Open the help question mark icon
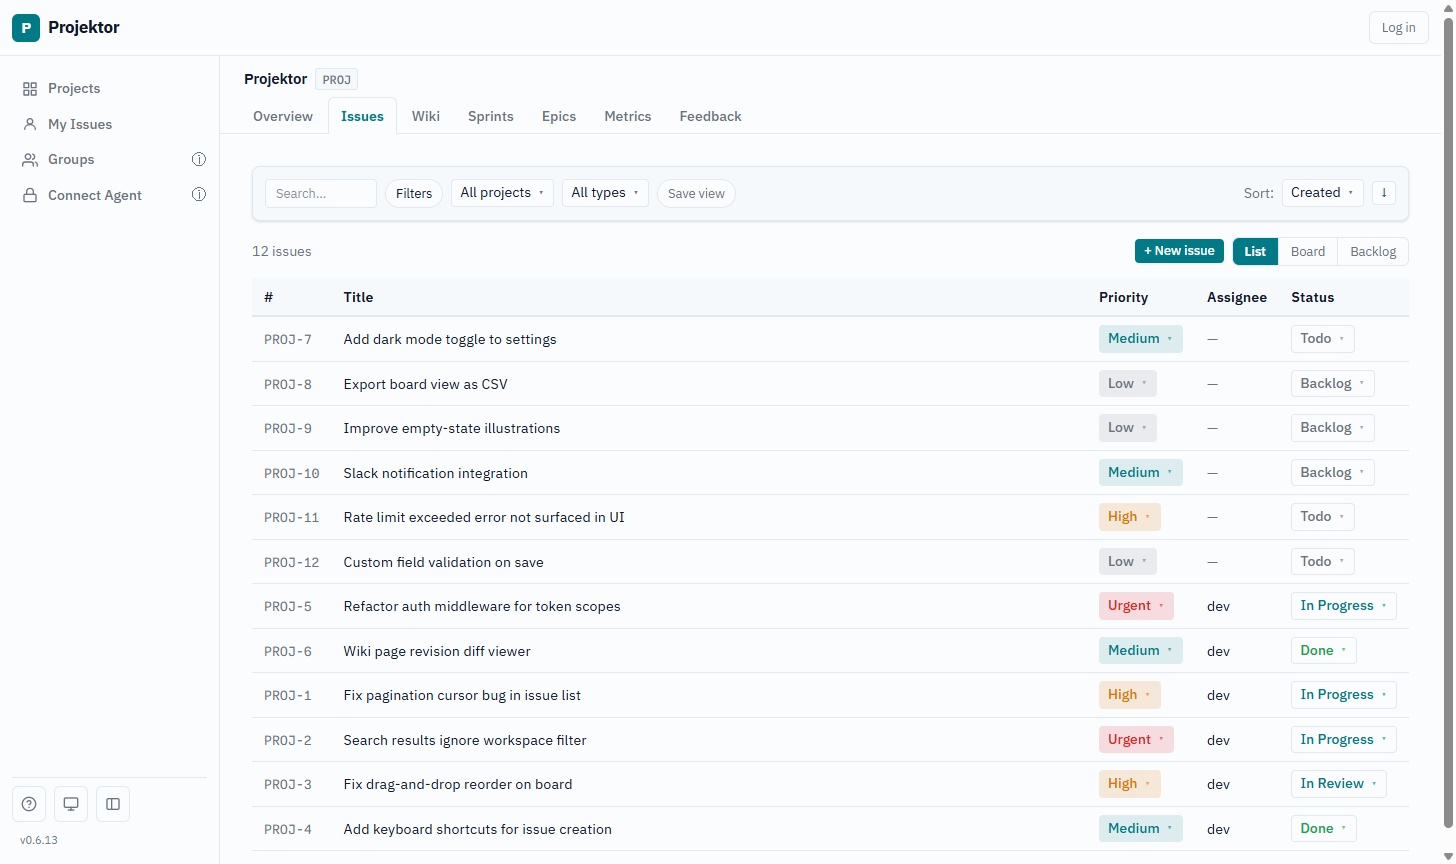This screenshot has height=864, width=1456. [x=29, y=804]
